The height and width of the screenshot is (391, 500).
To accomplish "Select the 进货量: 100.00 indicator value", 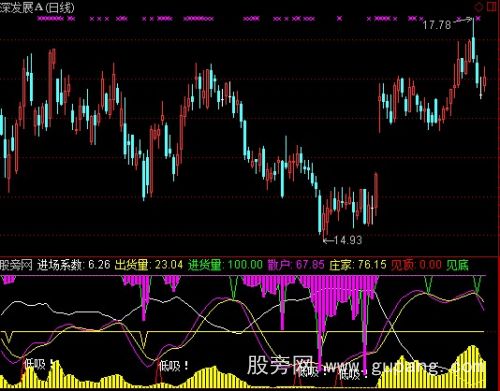I will click(x=225, y=265).
